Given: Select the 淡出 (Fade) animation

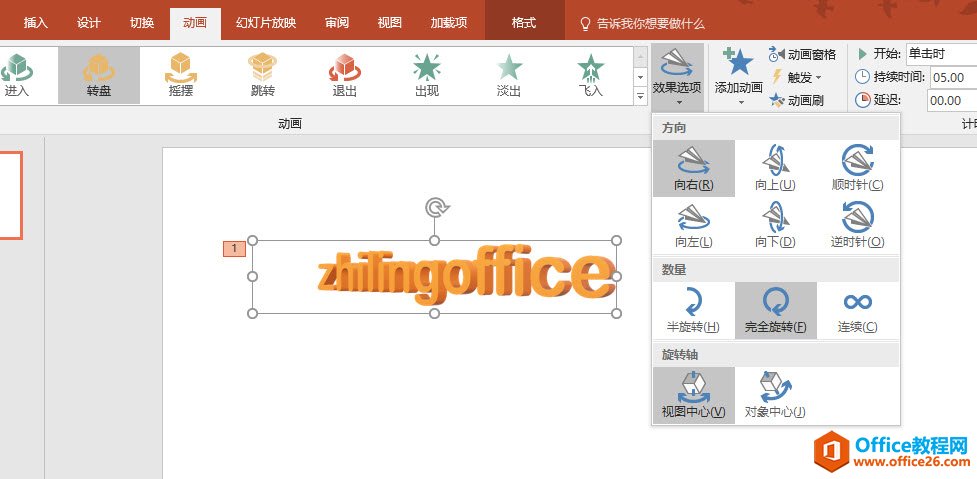Looking at the screenshot, I should 509,75.
